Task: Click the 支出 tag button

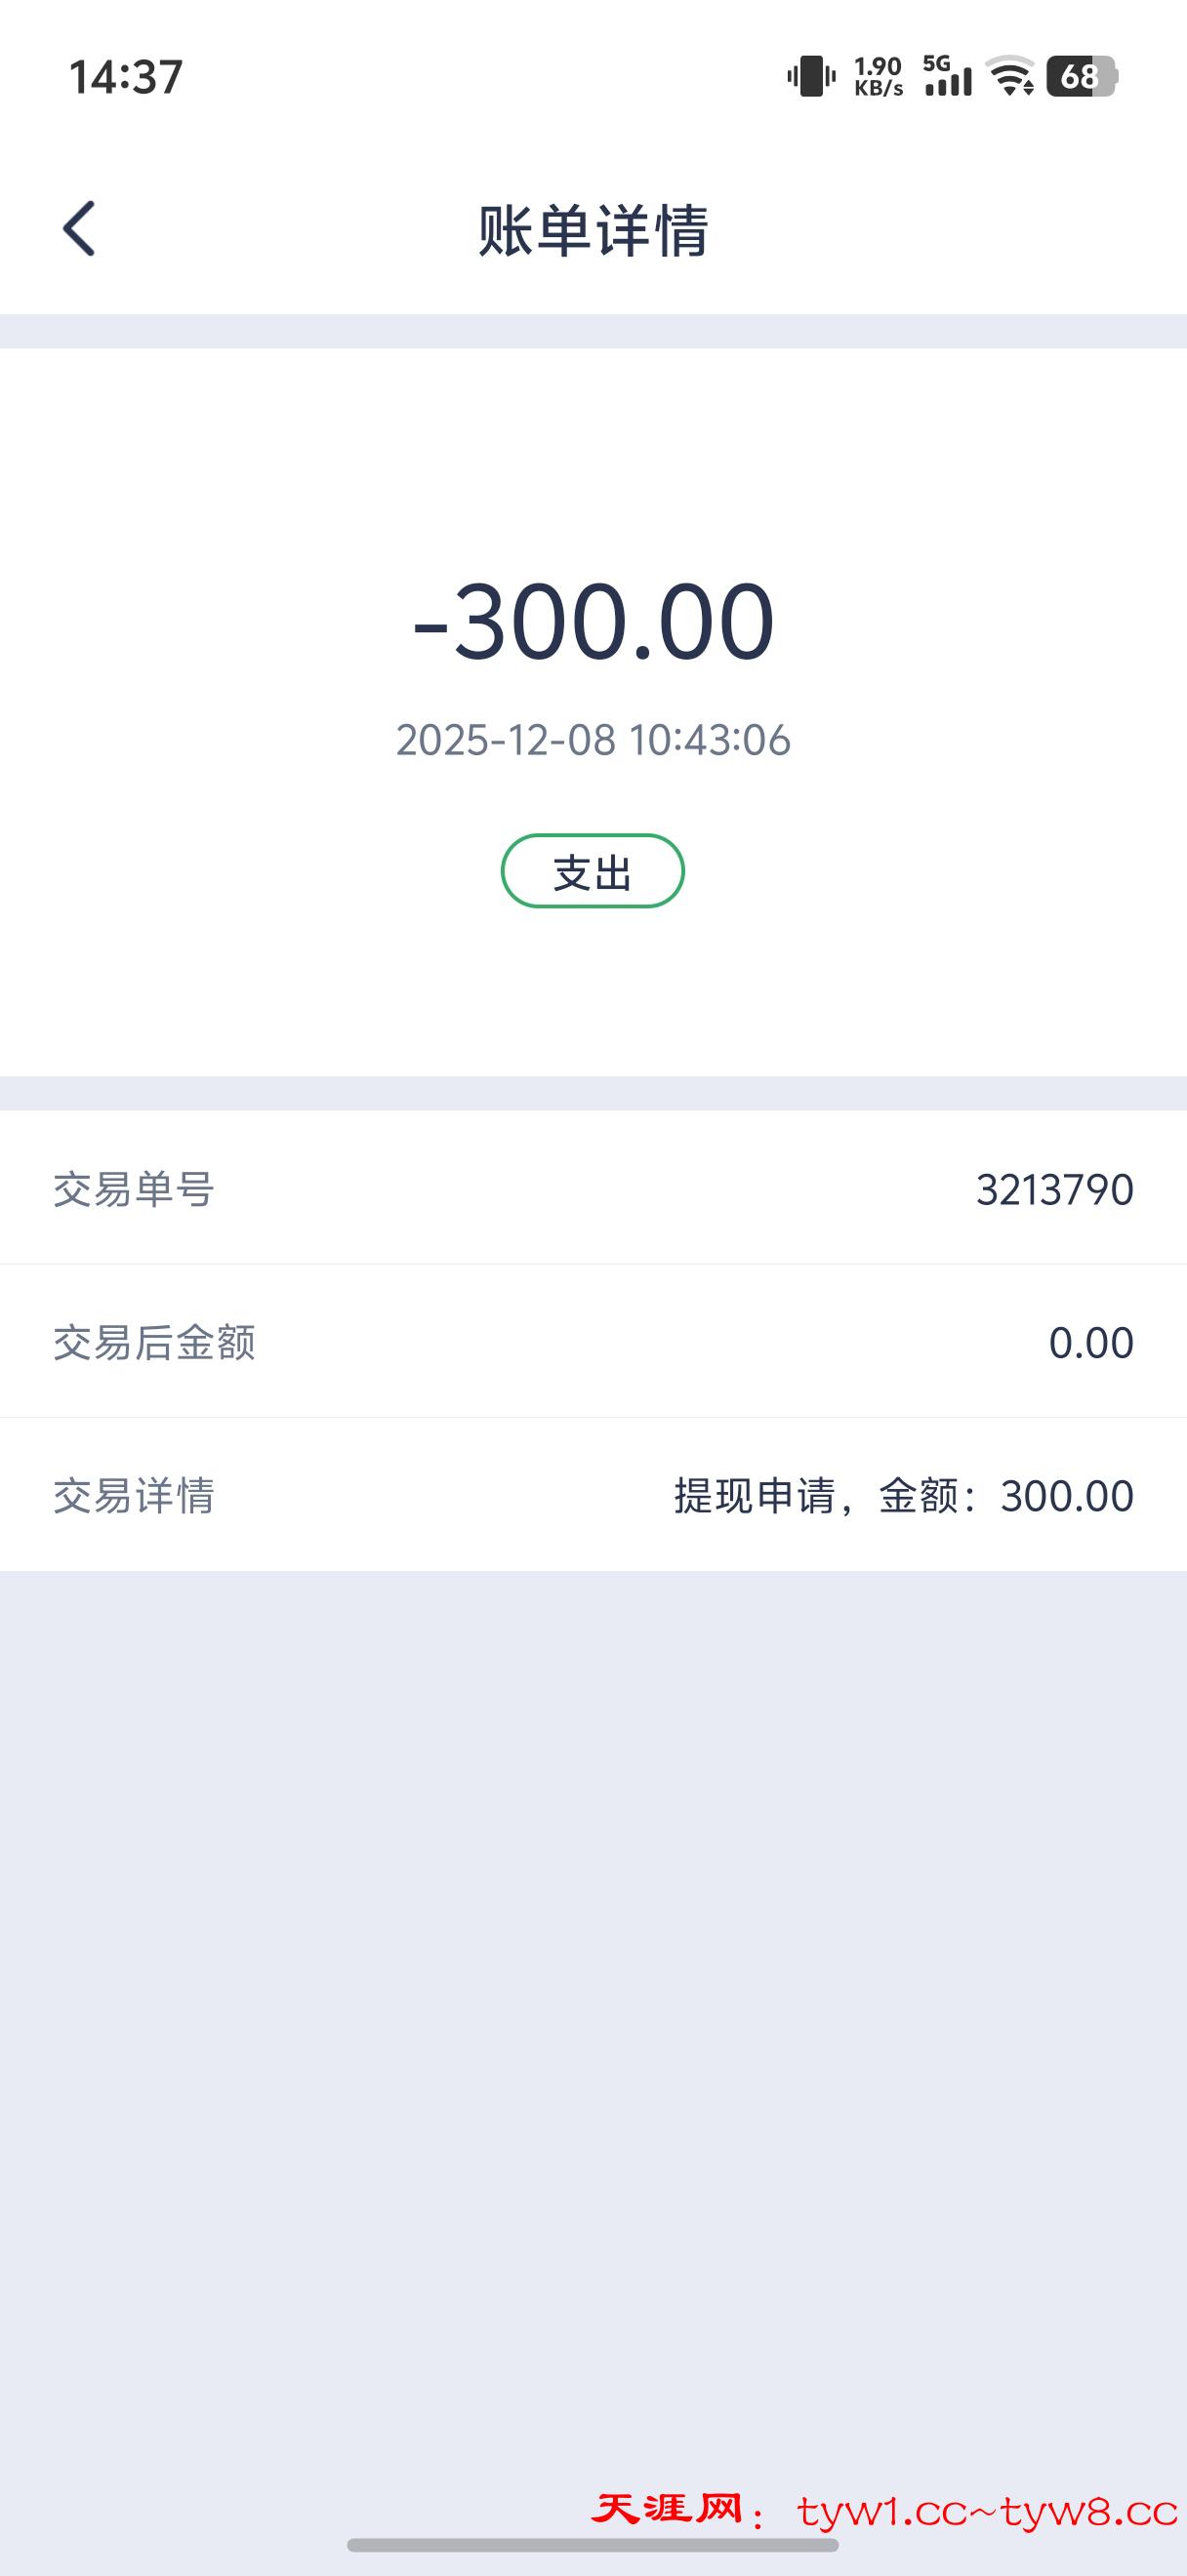Action: [x=593, y=871]
